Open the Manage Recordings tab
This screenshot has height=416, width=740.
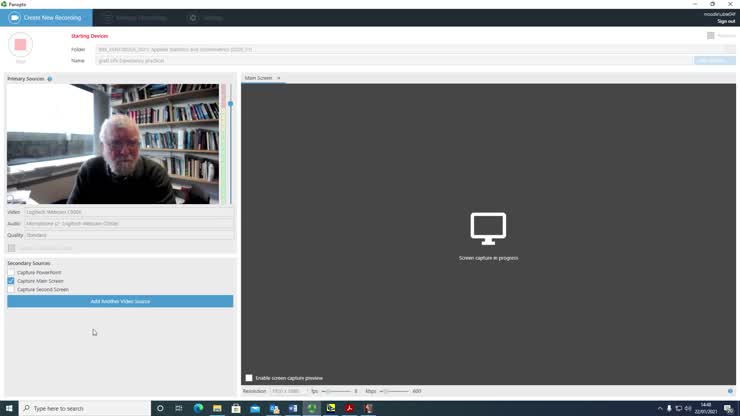[x=135, y=17]
